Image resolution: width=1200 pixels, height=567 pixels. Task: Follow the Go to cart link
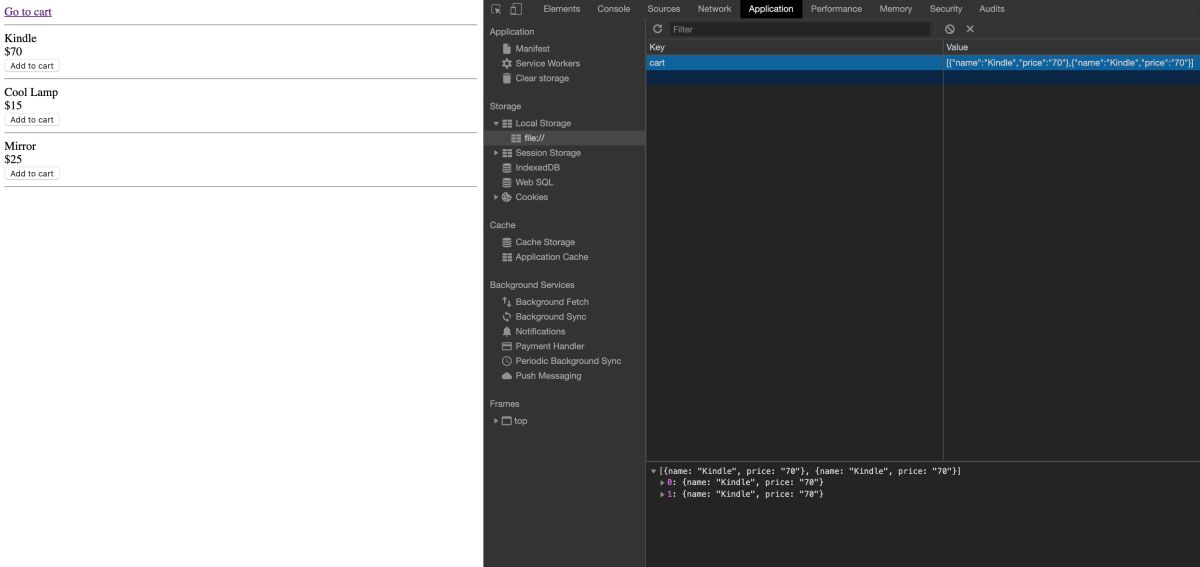click(28, 12)
